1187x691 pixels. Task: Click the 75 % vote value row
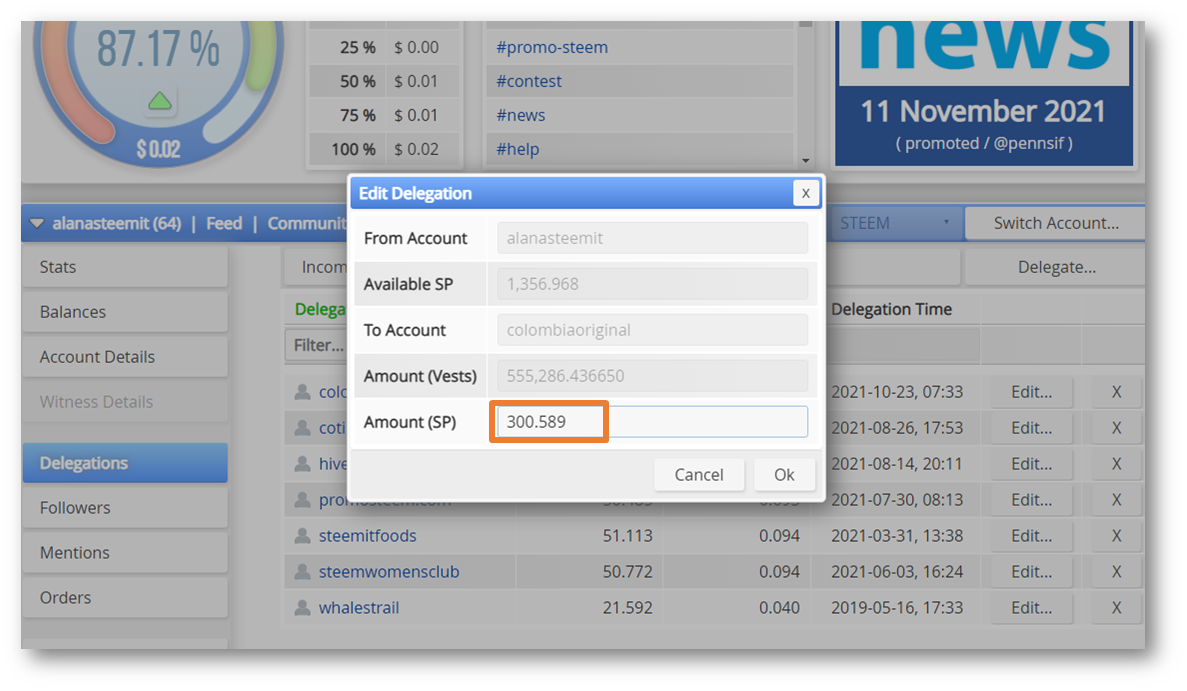pos(385,115)
